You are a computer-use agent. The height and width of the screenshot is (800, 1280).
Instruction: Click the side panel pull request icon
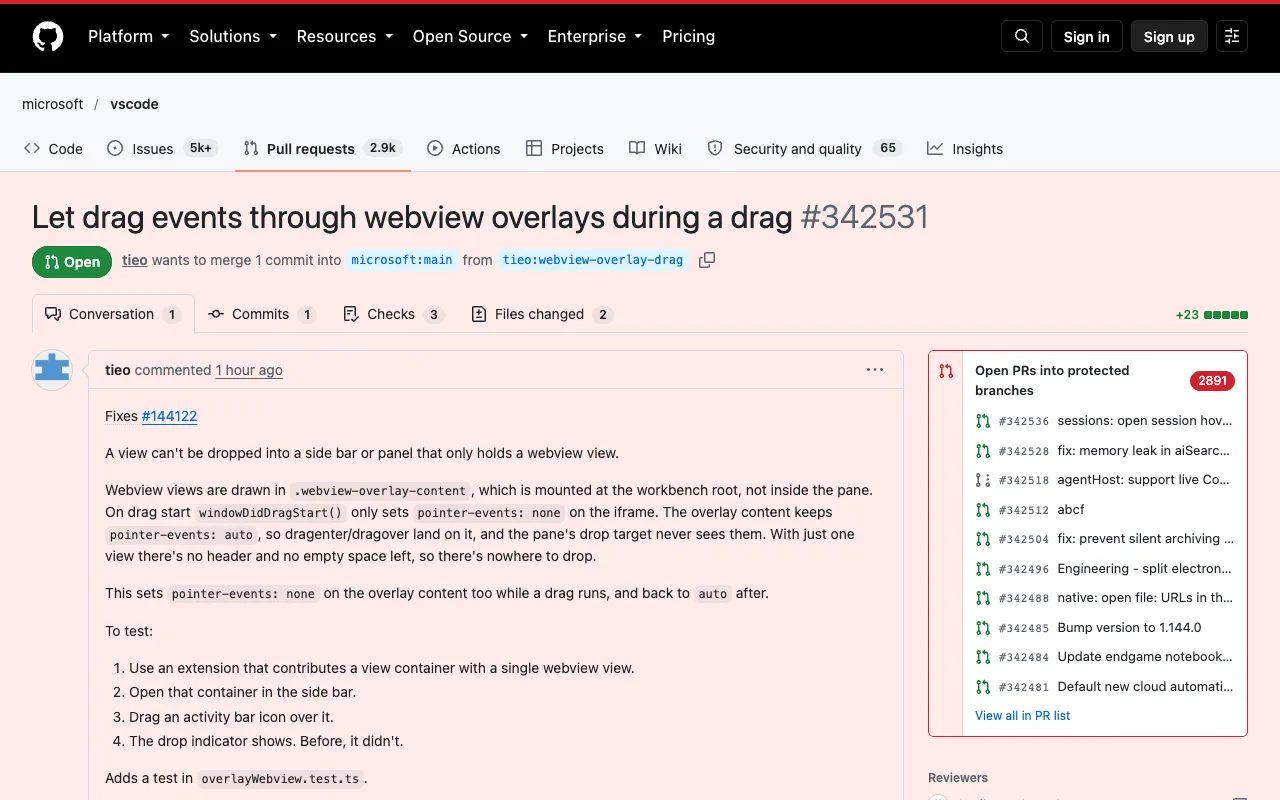[x=946, y=371]
